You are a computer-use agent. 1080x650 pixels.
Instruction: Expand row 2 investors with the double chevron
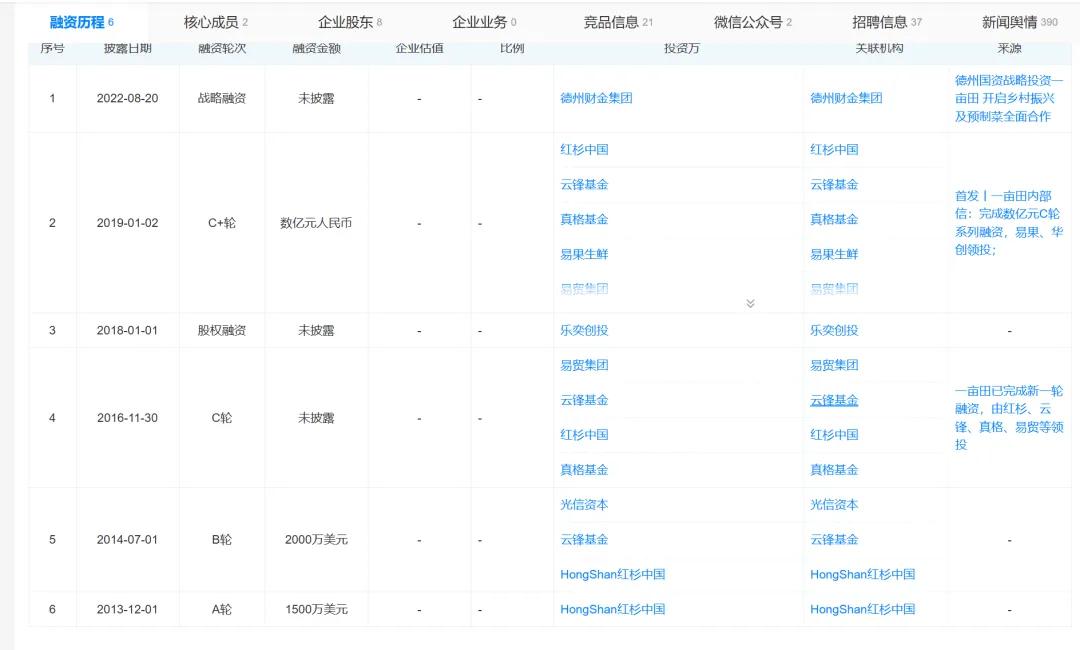click(x=750, y=303)
